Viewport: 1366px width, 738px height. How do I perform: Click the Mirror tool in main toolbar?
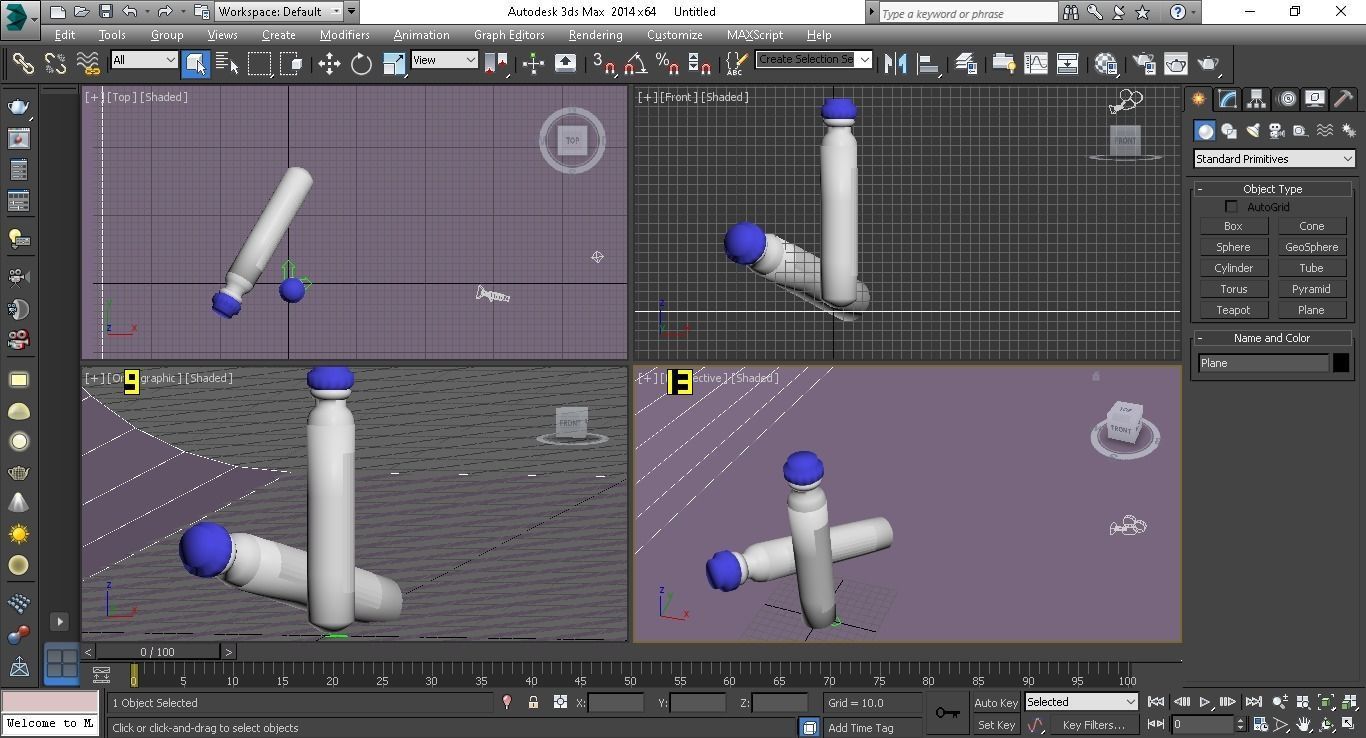click(x=896, y=64)
